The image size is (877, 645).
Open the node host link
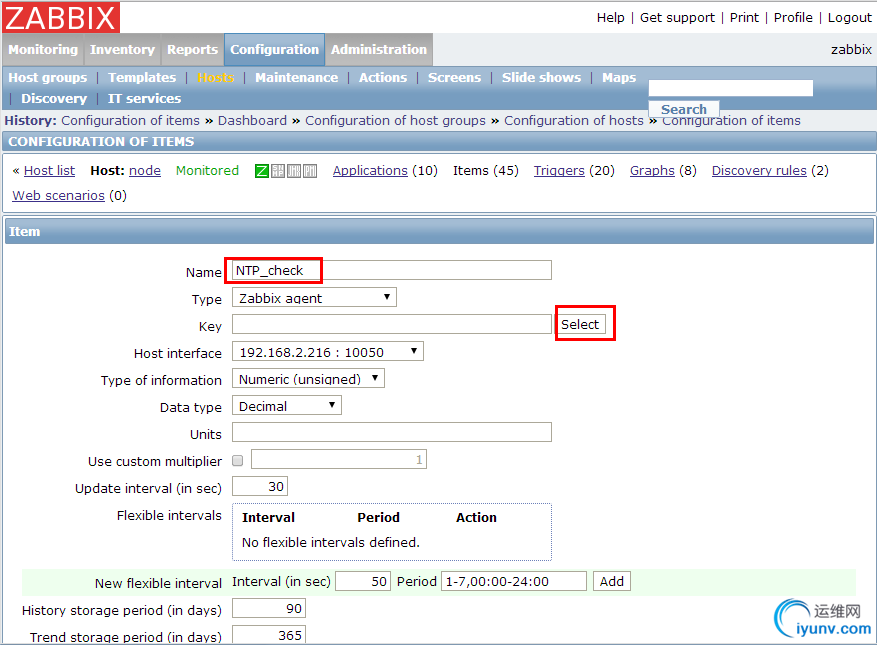(145, 171)
